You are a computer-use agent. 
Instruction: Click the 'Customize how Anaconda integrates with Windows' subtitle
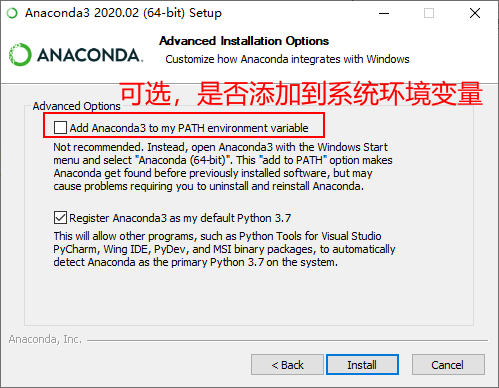[x=287, y=59]
